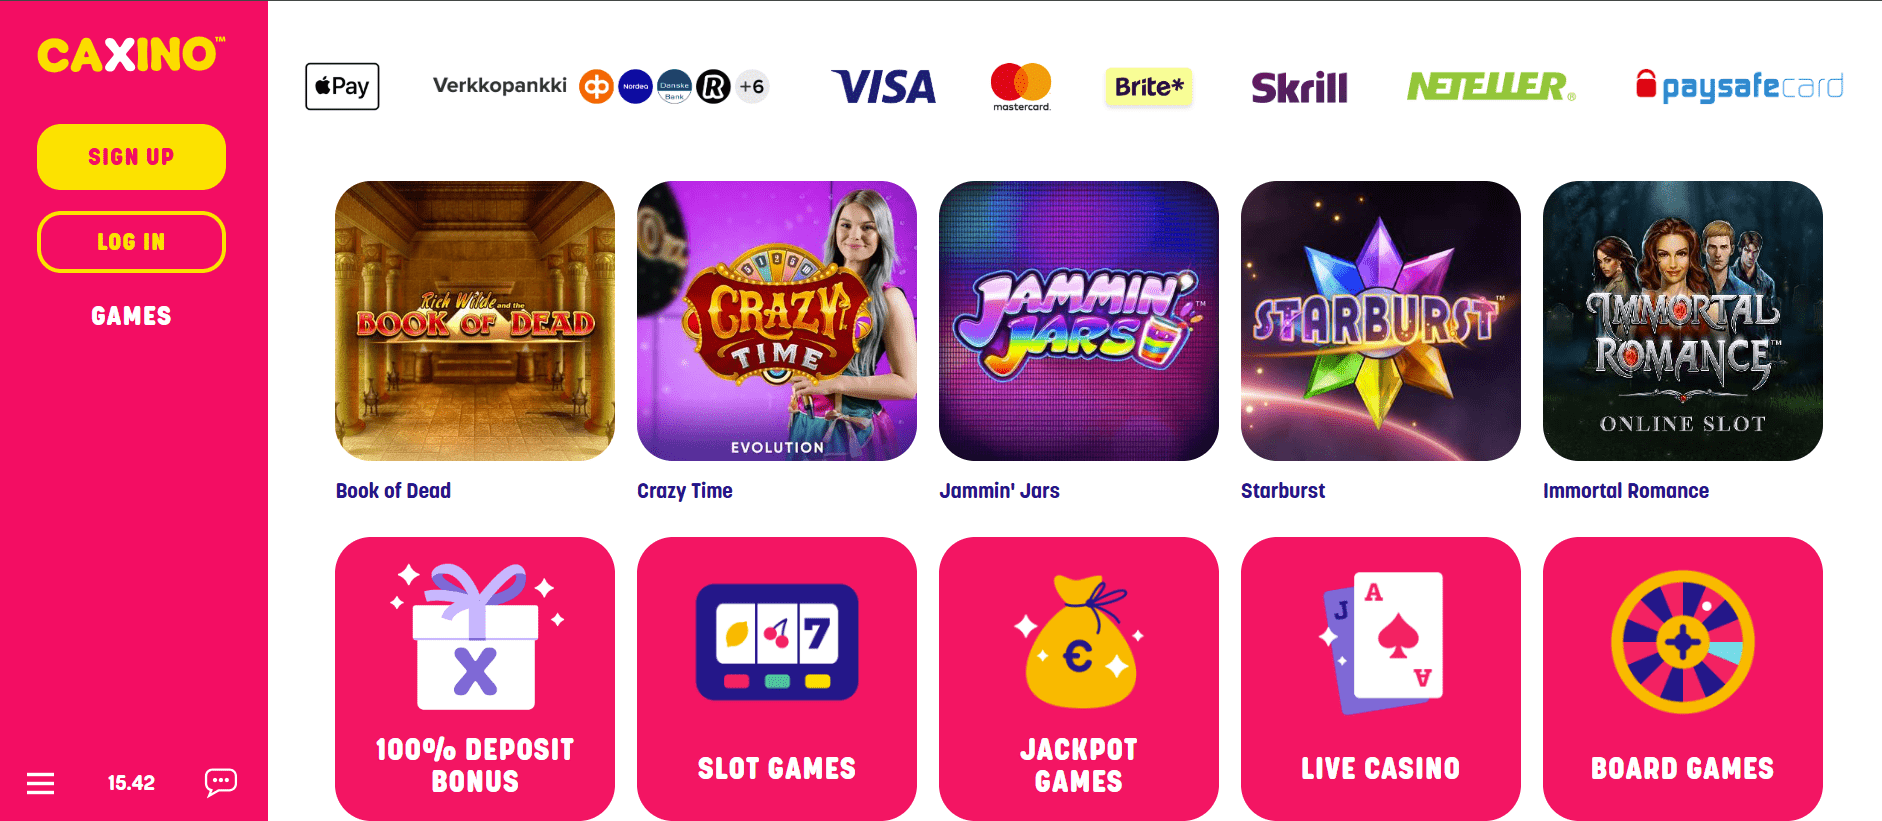Open the 100% Deposit Bonus tile
This screenshot has height=821, width=1882.
pyautogui.click(x=475, y=679)
